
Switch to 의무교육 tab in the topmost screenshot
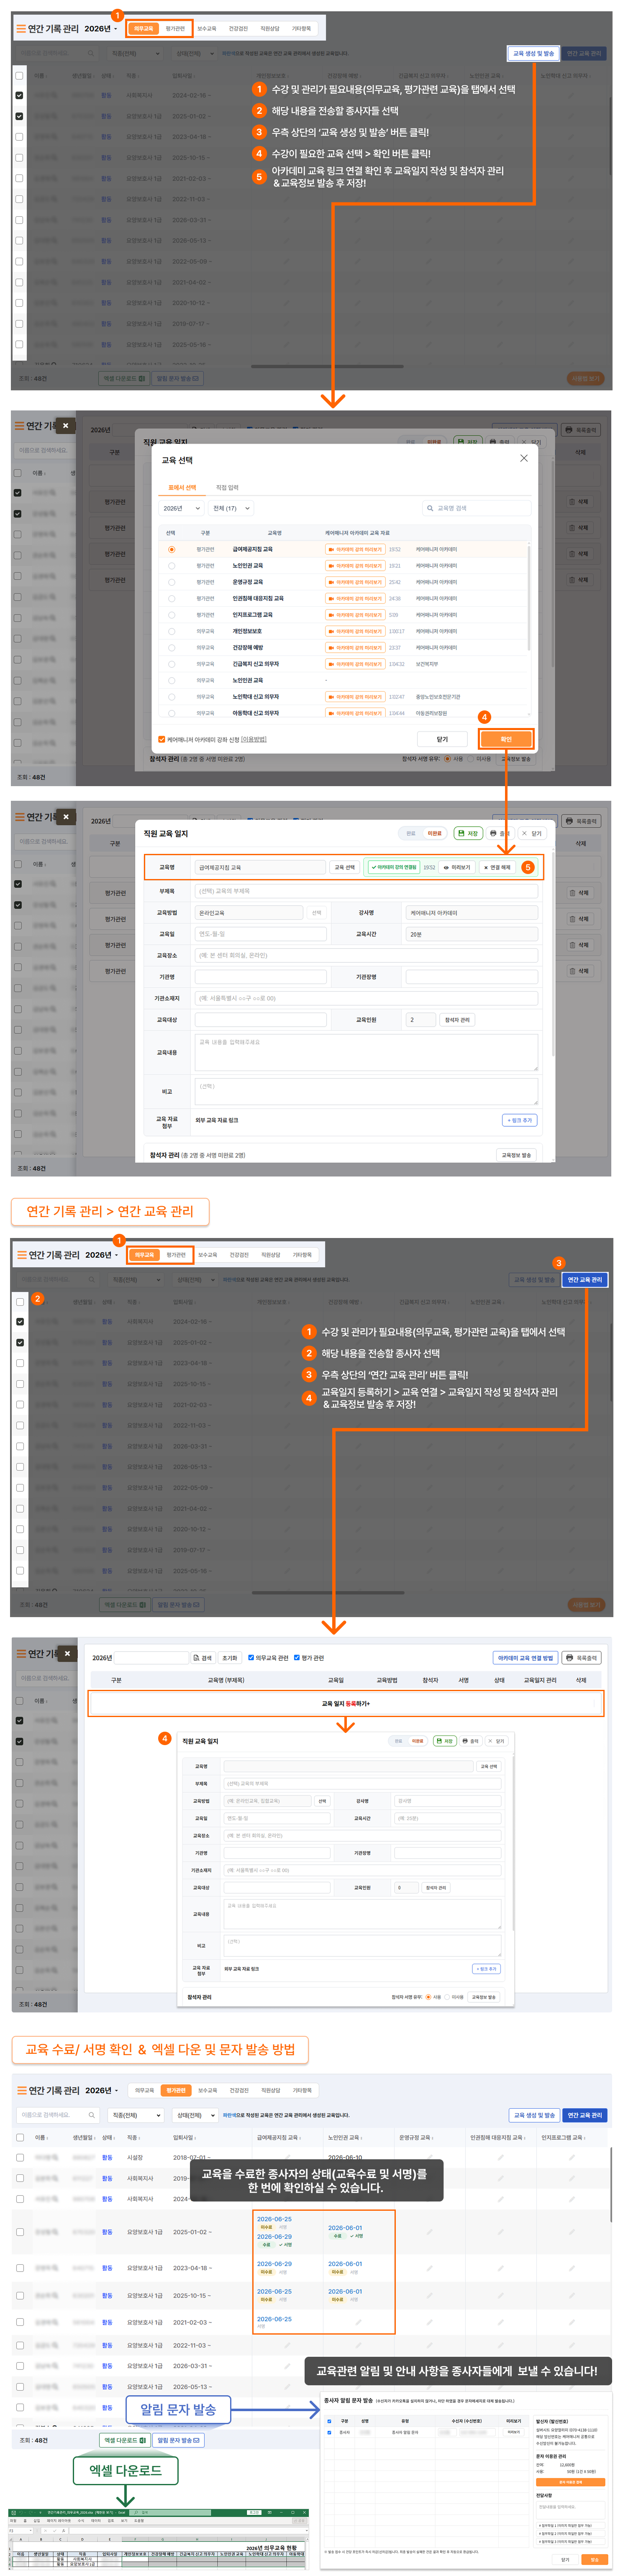tap(144, 29)
